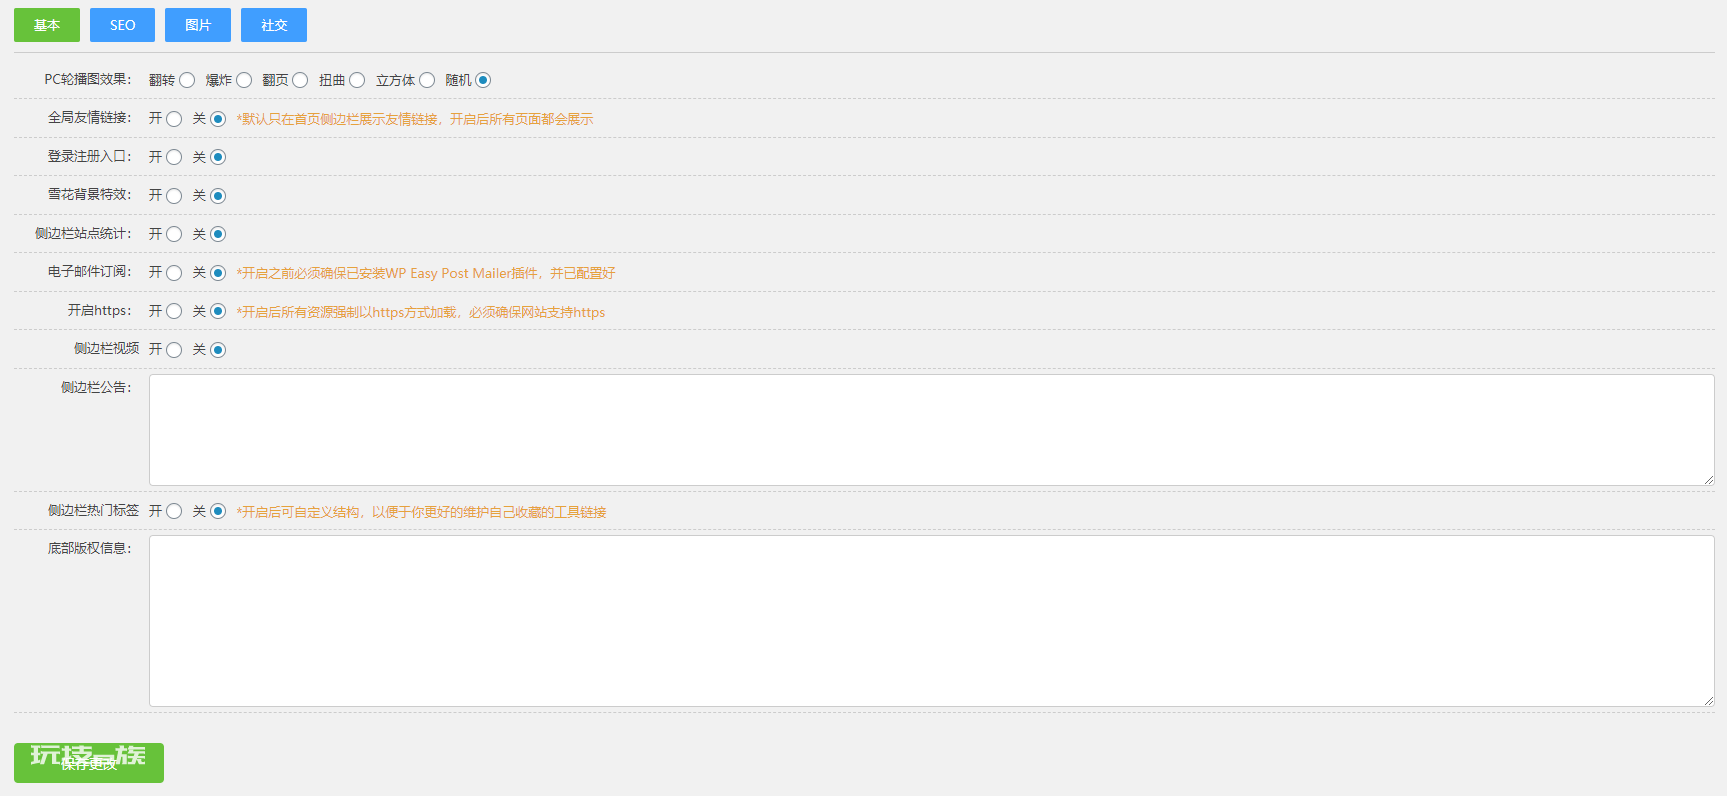The height and width of the screenshot is (796, 1727).
Task: Turn on 侧边栏视频 option
Action: point(174,350)
